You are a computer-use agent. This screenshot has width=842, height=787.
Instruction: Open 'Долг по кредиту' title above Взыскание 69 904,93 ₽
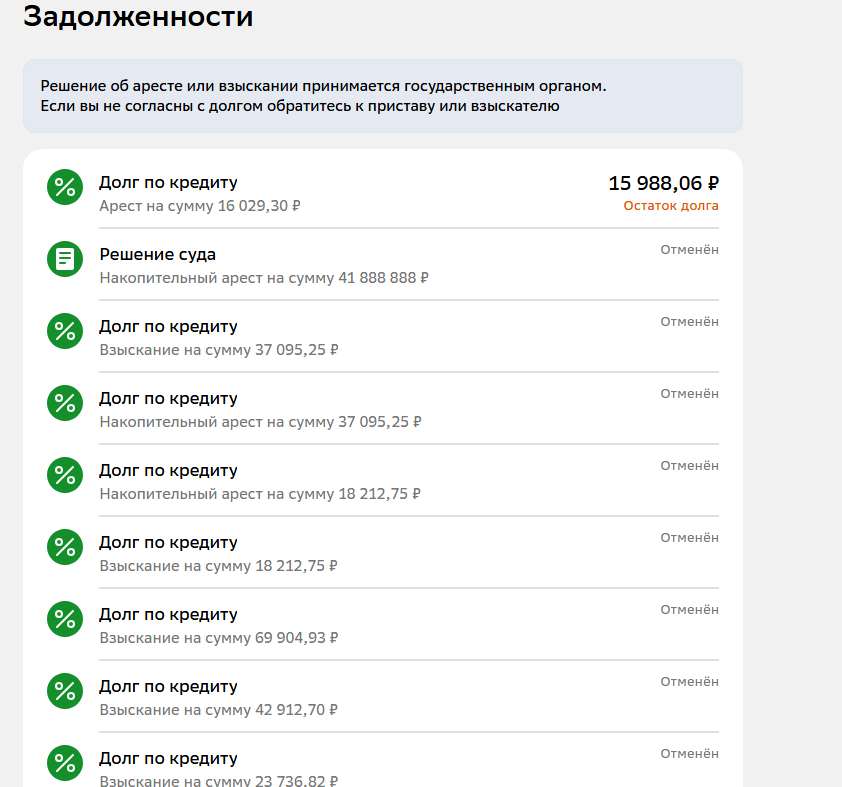(x=168, y=614)
